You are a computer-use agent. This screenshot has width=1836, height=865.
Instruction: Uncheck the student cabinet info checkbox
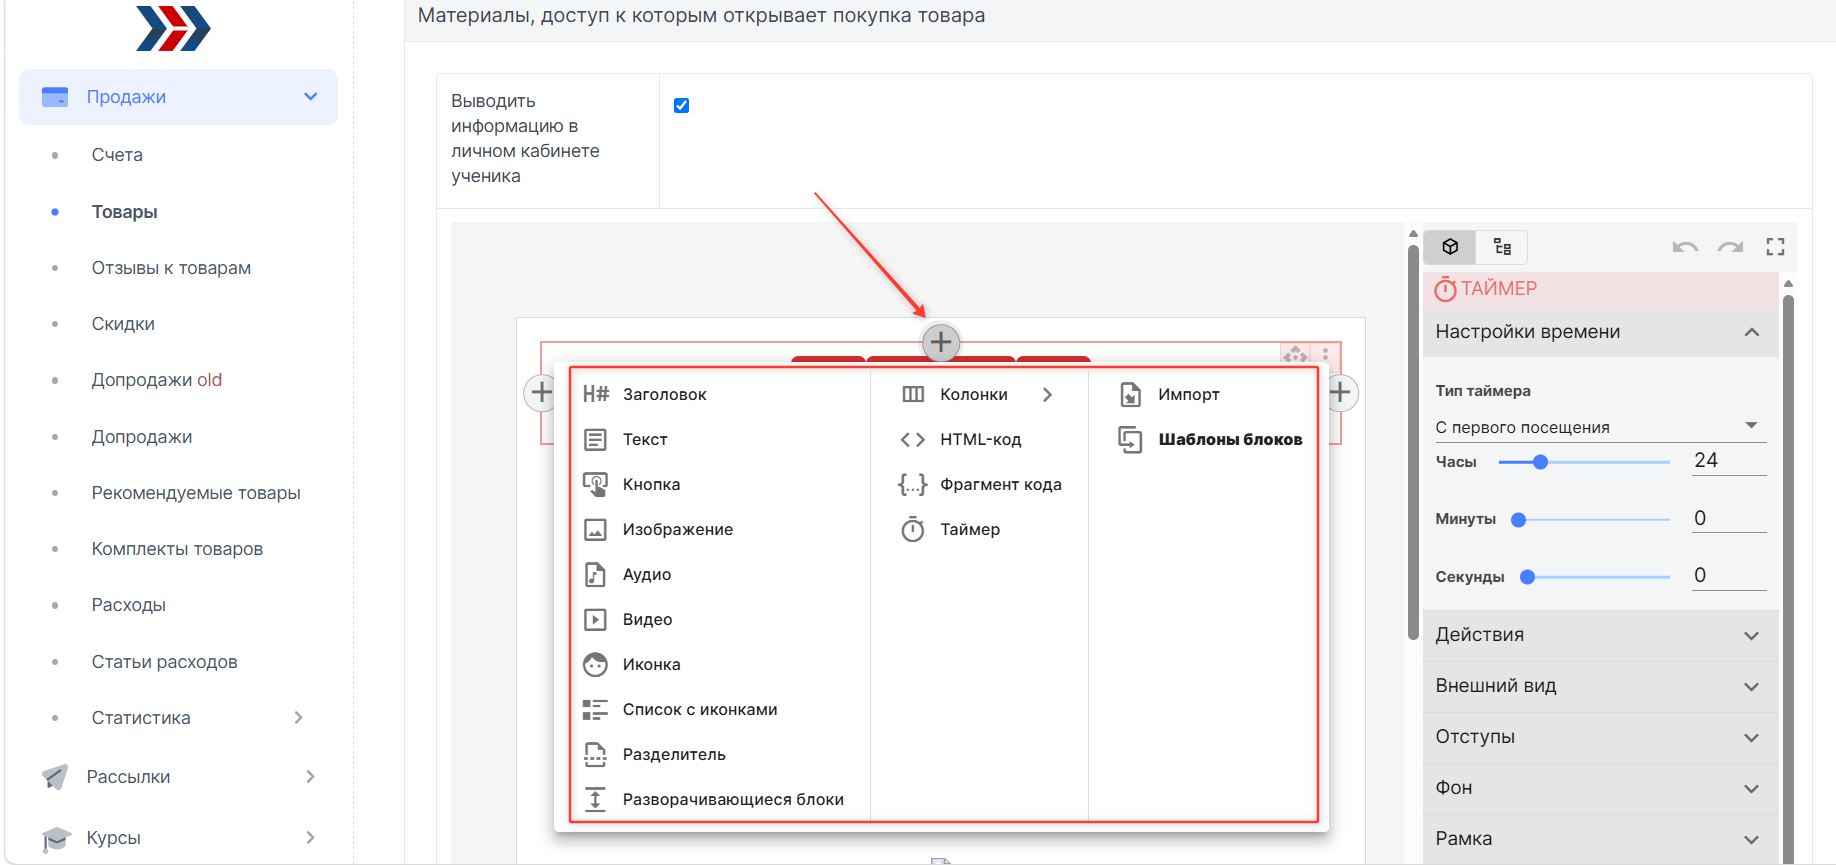click(x=681, y=105)
